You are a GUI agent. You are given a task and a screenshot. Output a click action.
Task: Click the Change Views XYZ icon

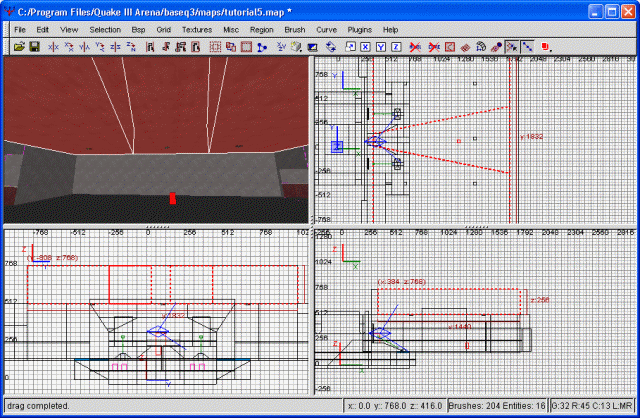click(281, 47)
